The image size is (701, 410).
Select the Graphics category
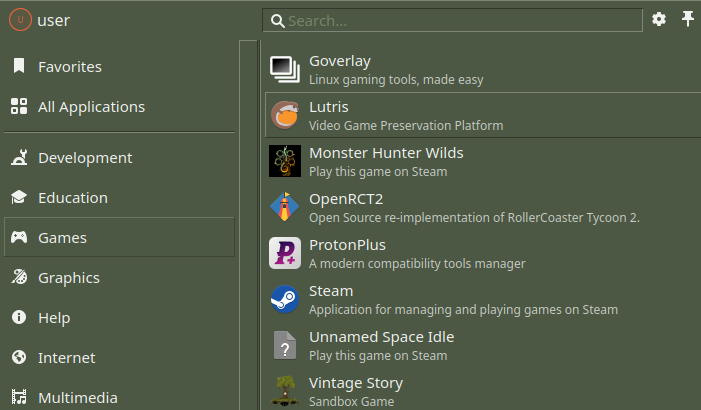click(119, 278)
